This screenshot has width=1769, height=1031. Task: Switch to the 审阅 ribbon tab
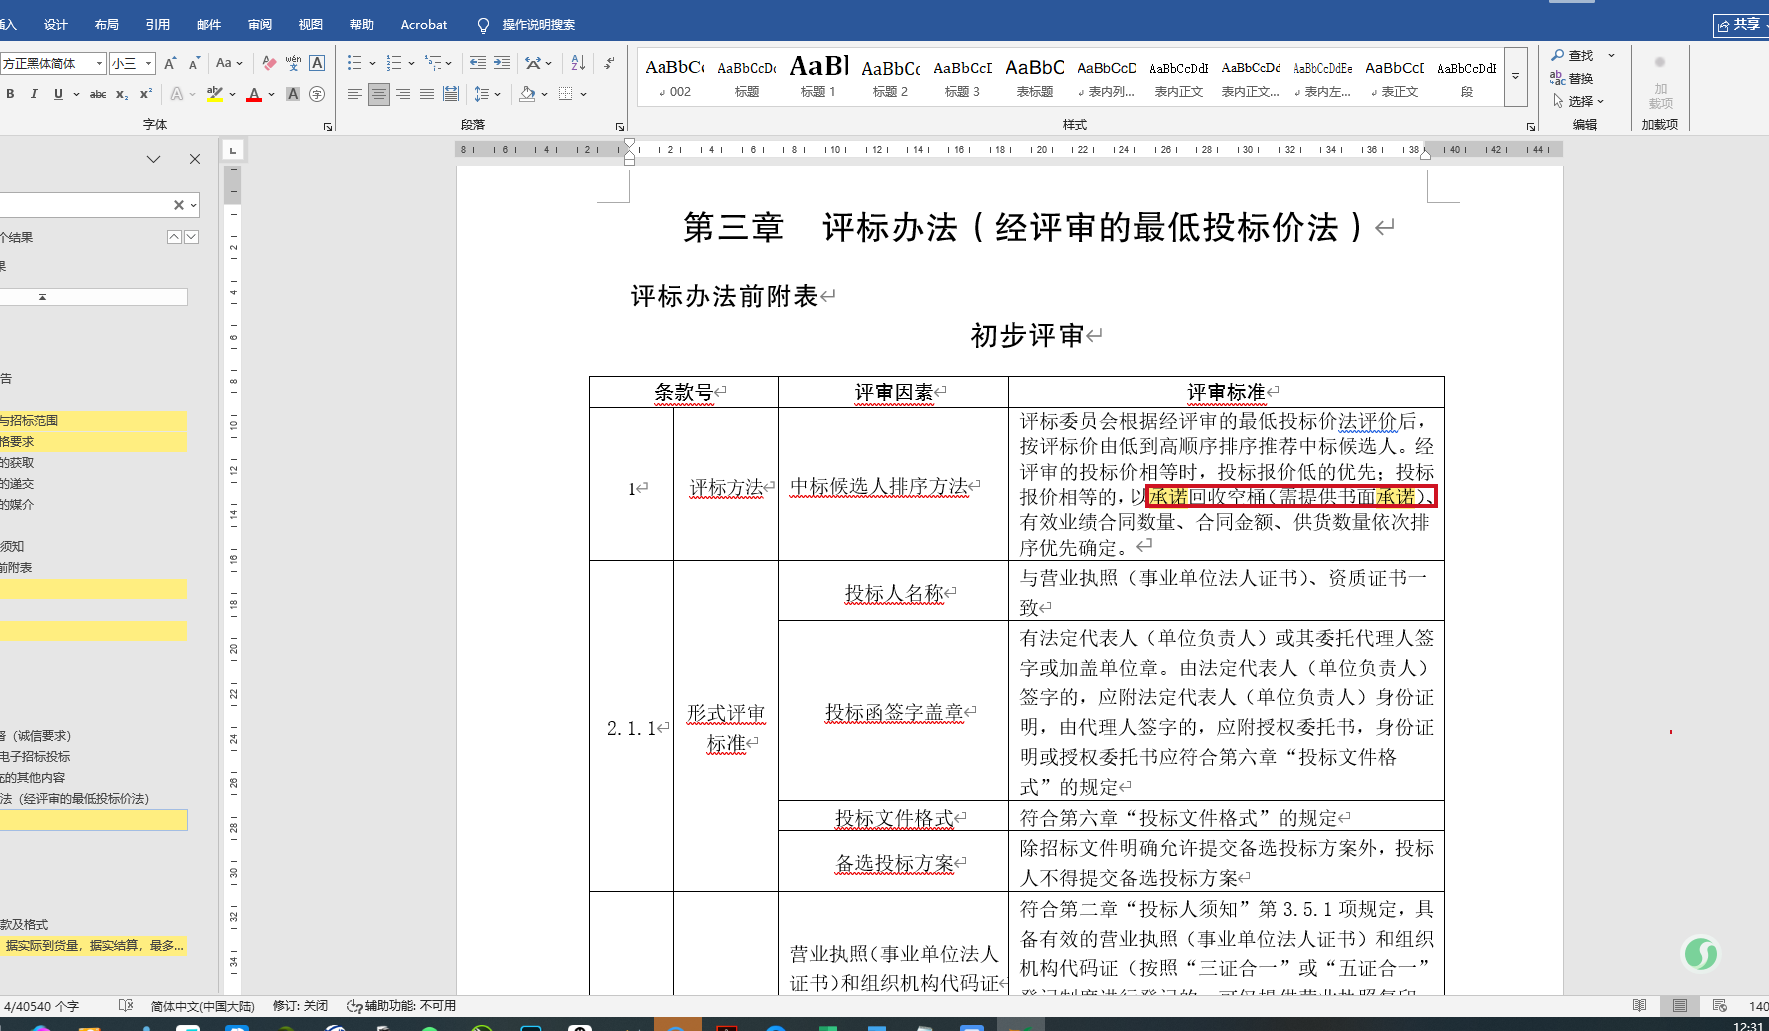[260, 24]
